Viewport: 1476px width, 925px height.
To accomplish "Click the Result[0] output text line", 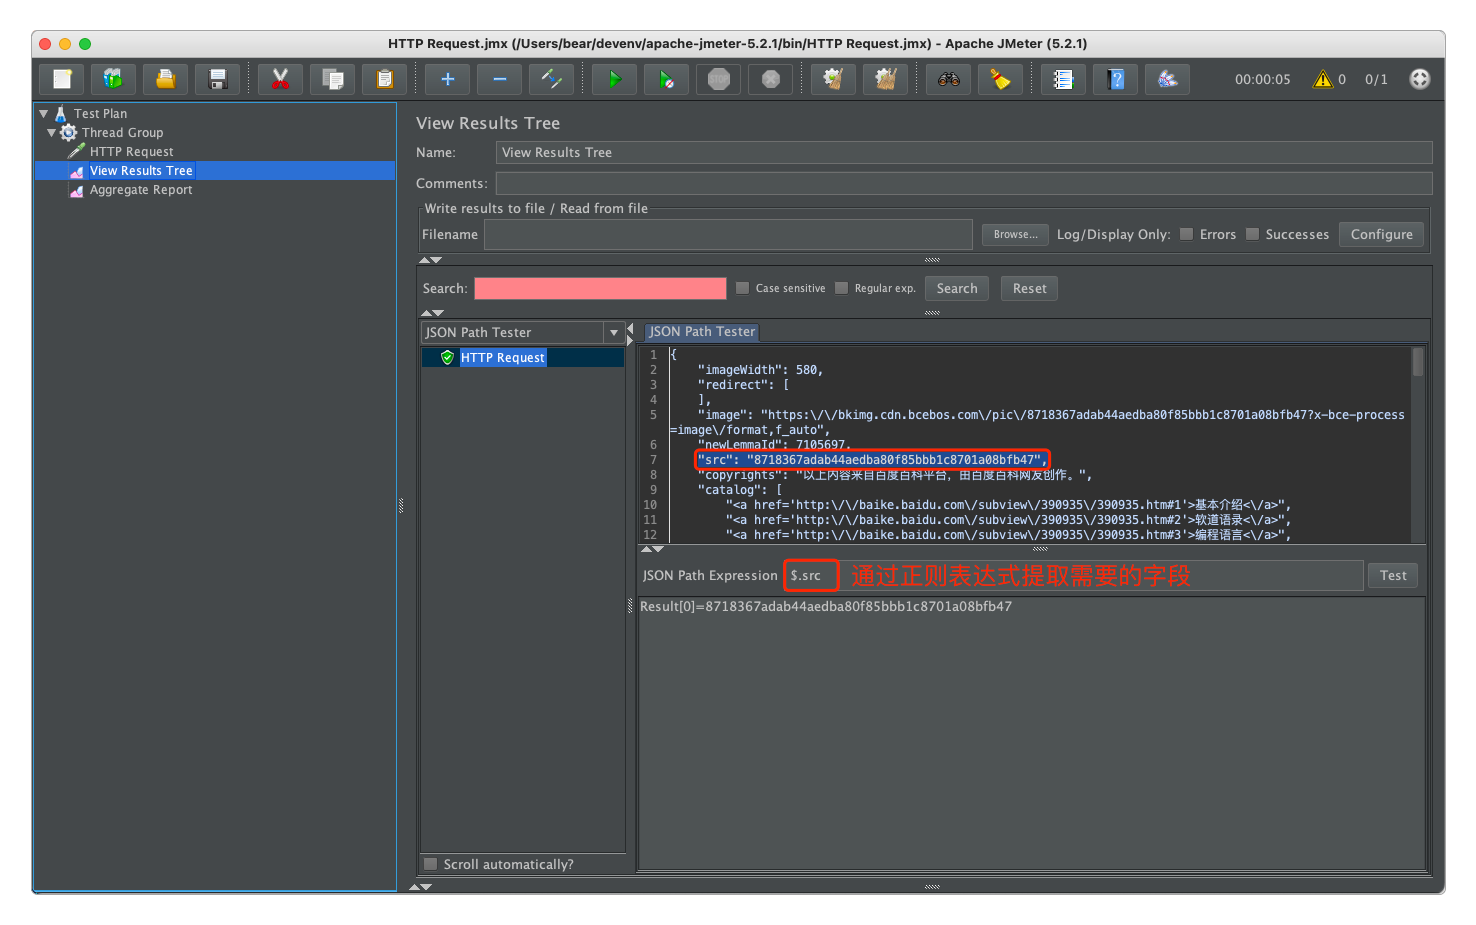I will pos(826,606).
